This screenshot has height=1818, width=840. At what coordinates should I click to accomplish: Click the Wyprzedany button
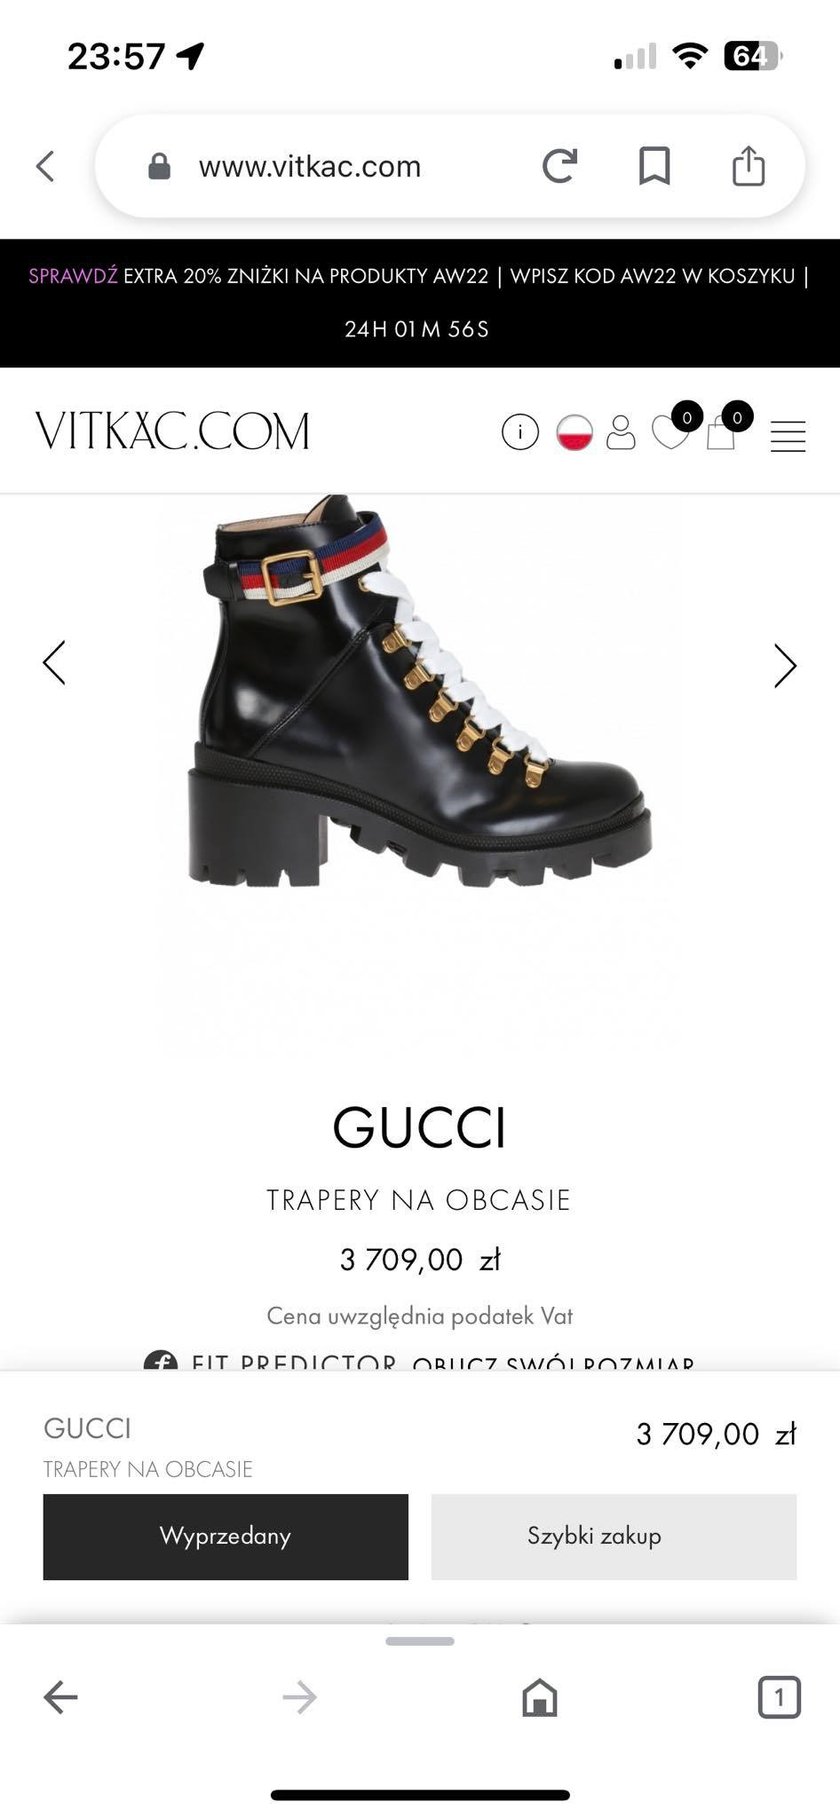tap(225, 1537)
